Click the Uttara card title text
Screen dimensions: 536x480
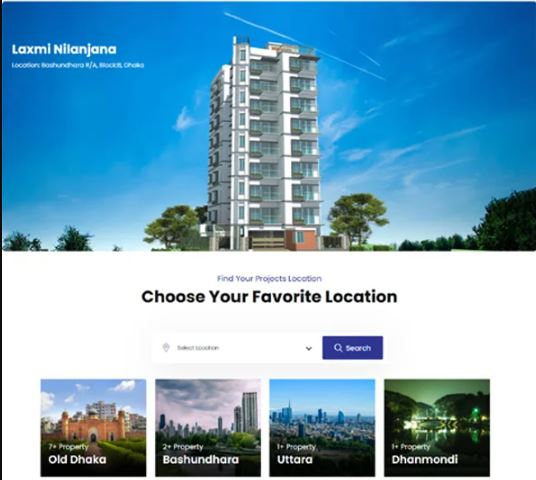pos(295,459)
